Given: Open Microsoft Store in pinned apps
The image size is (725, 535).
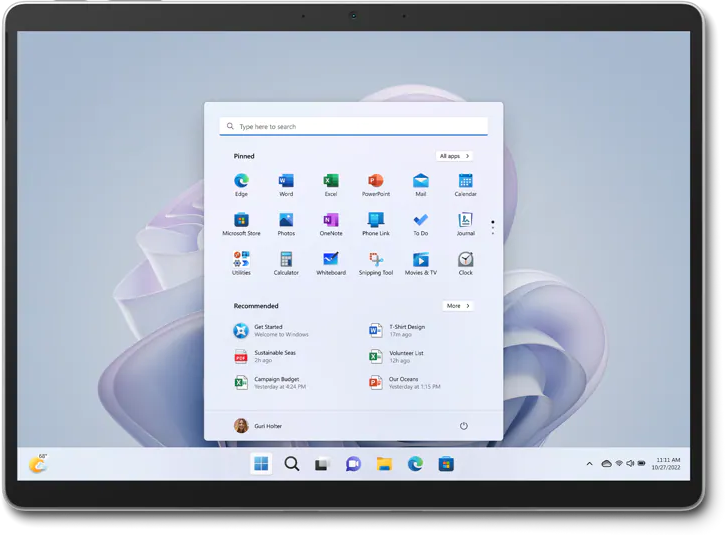Looking at the screenshot, I should (x=241, y=224).
